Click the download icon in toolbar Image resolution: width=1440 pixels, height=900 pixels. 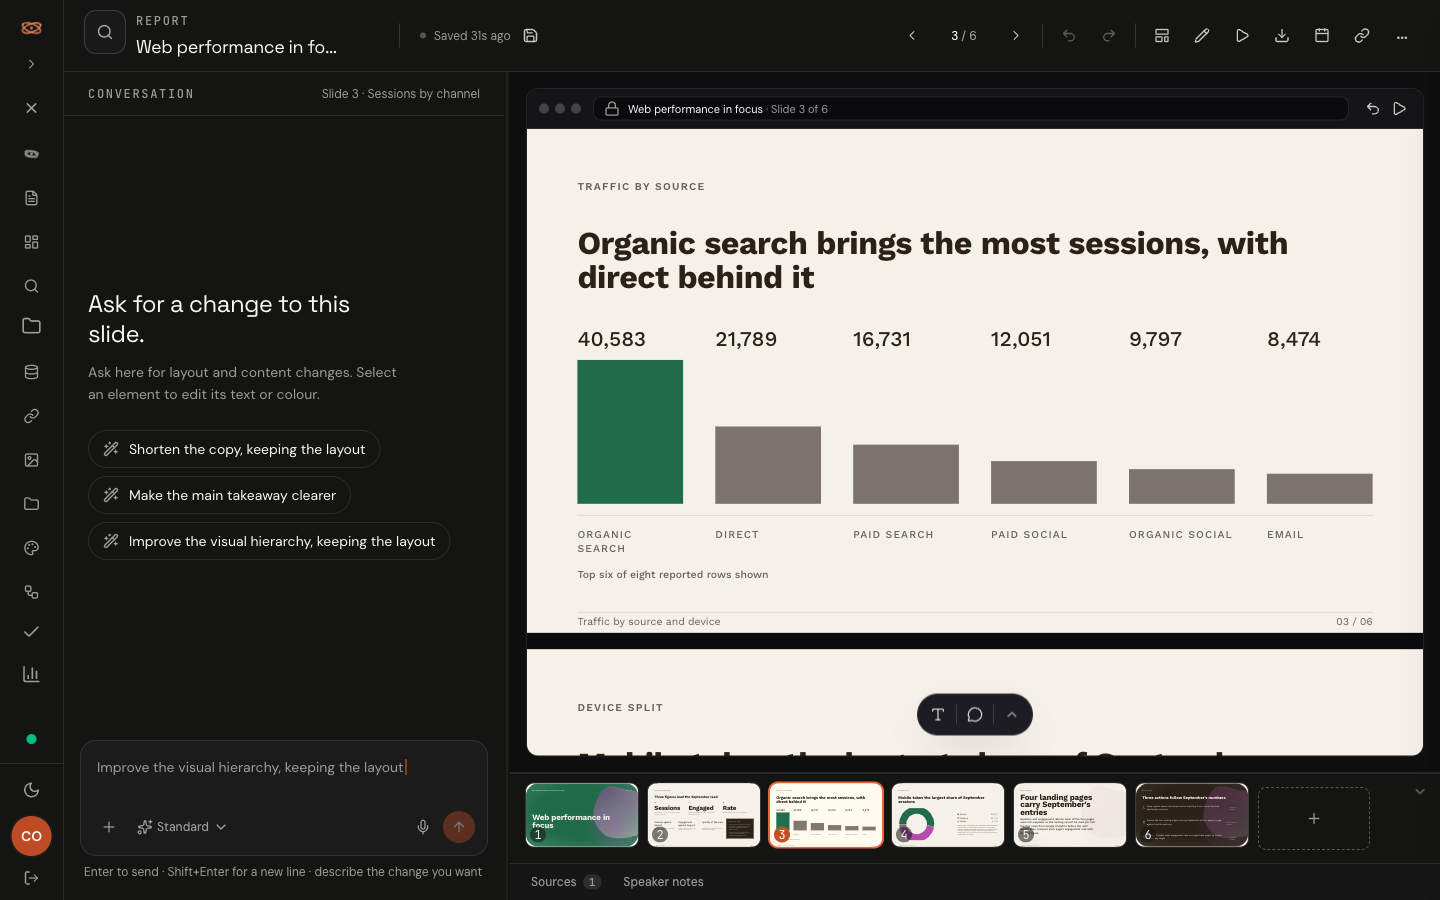coord(1282,36)
